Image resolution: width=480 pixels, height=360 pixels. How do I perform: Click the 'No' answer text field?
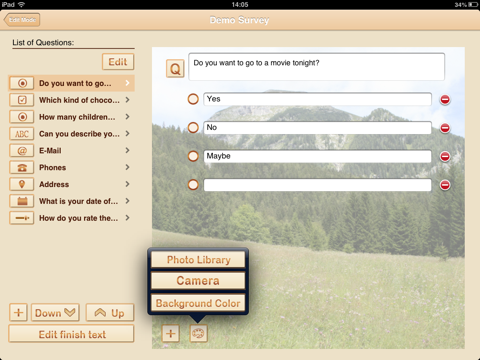317,128
